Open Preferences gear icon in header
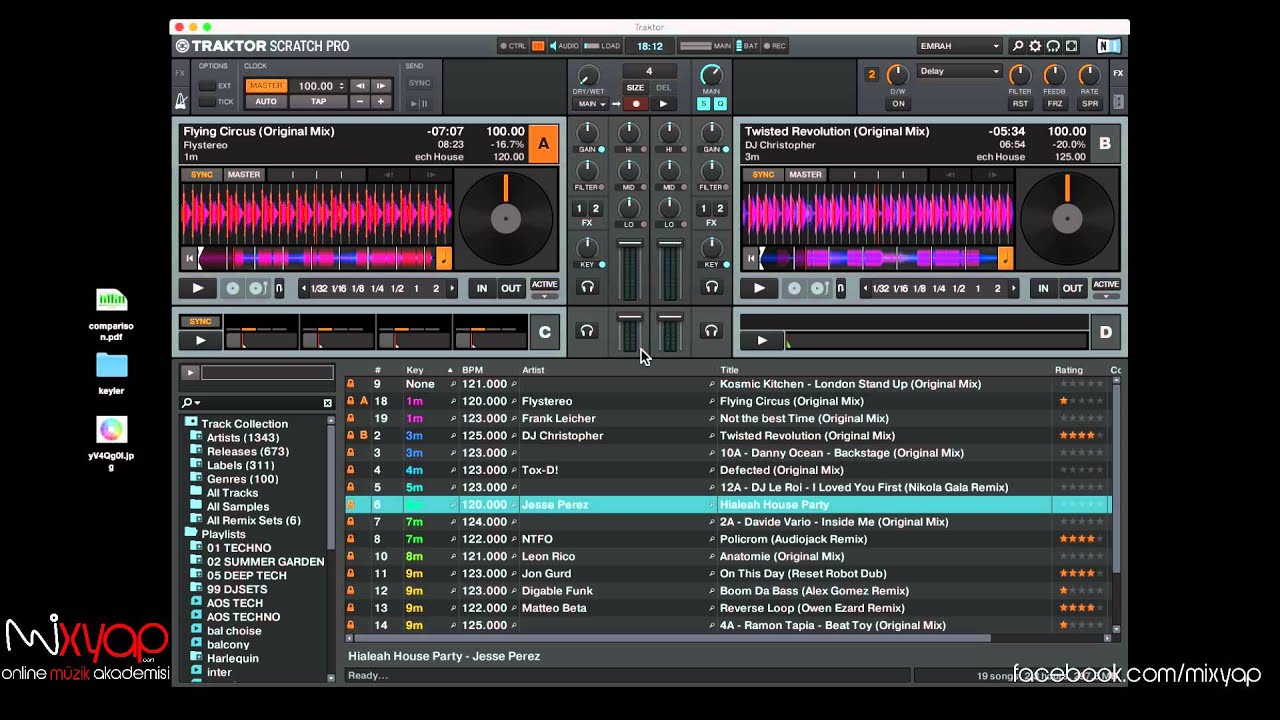 point(1035,46)
